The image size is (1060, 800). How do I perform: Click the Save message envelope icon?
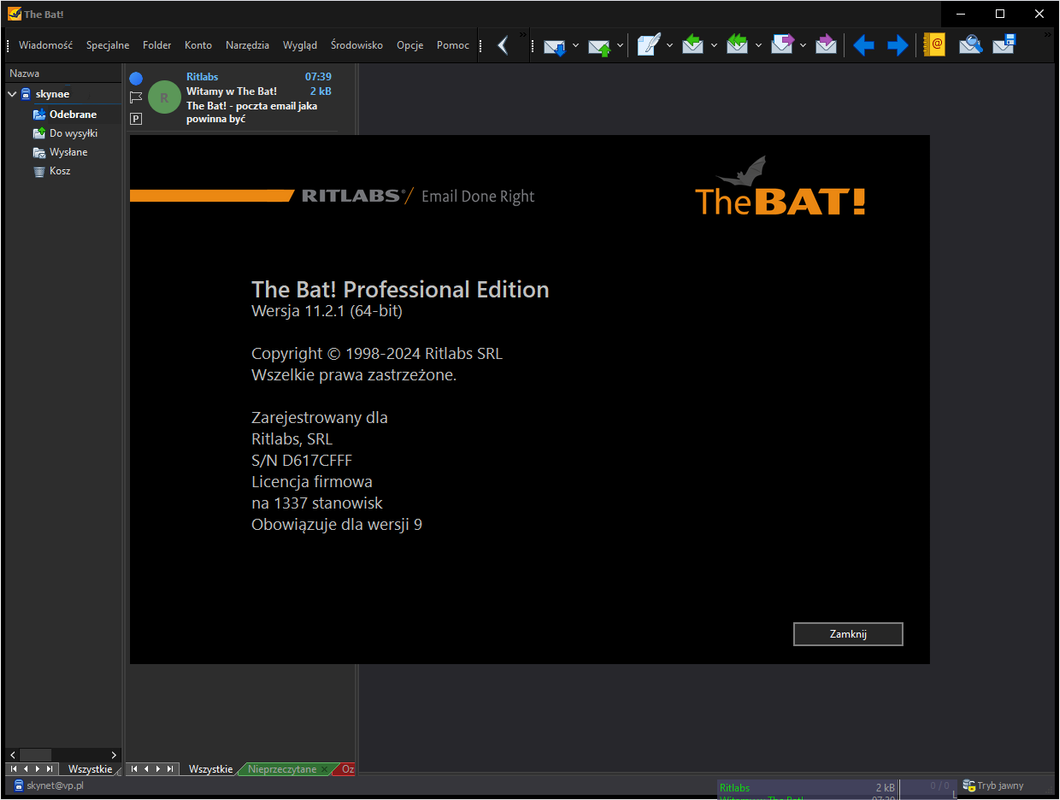[1004, 45]
